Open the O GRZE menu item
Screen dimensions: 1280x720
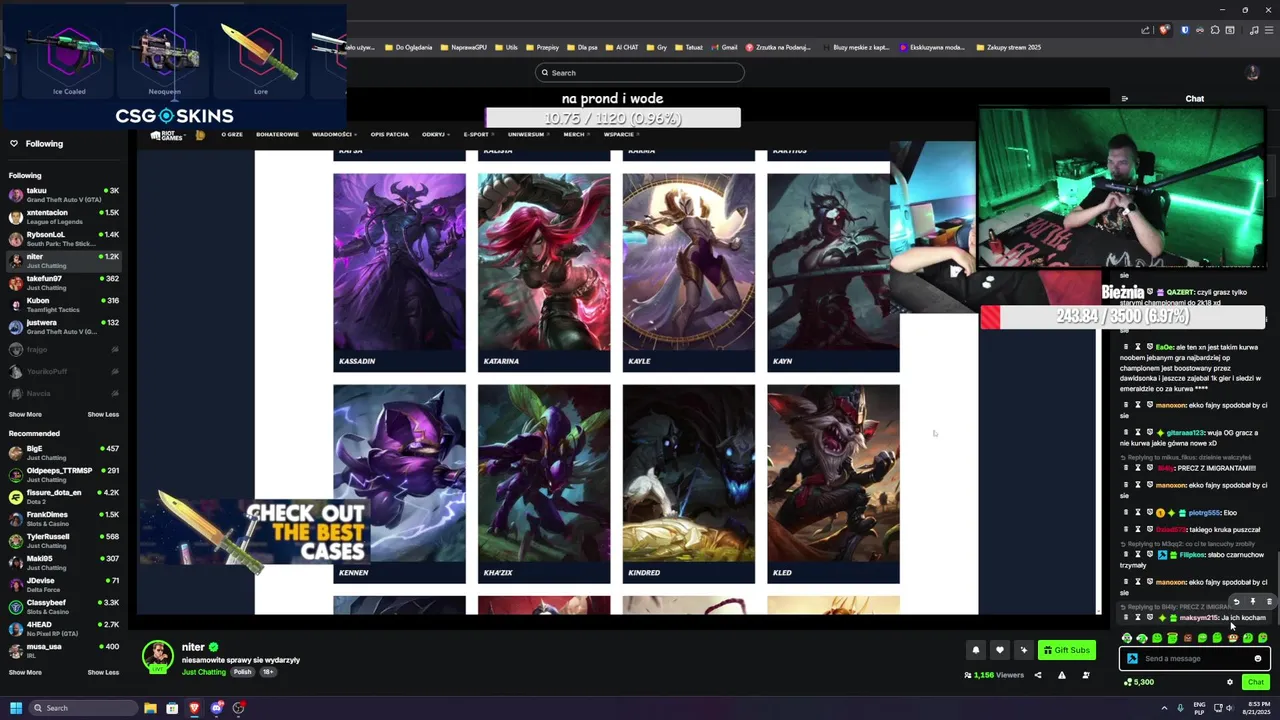click(232, 134)
